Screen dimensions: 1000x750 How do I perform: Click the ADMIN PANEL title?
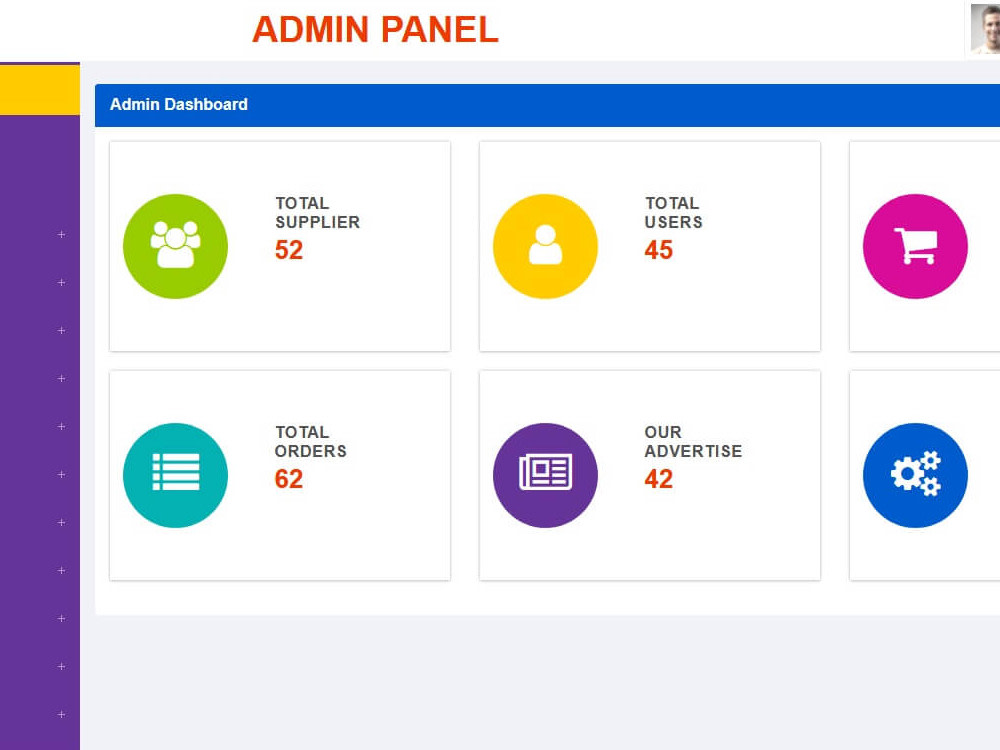(x=375, y=29)
